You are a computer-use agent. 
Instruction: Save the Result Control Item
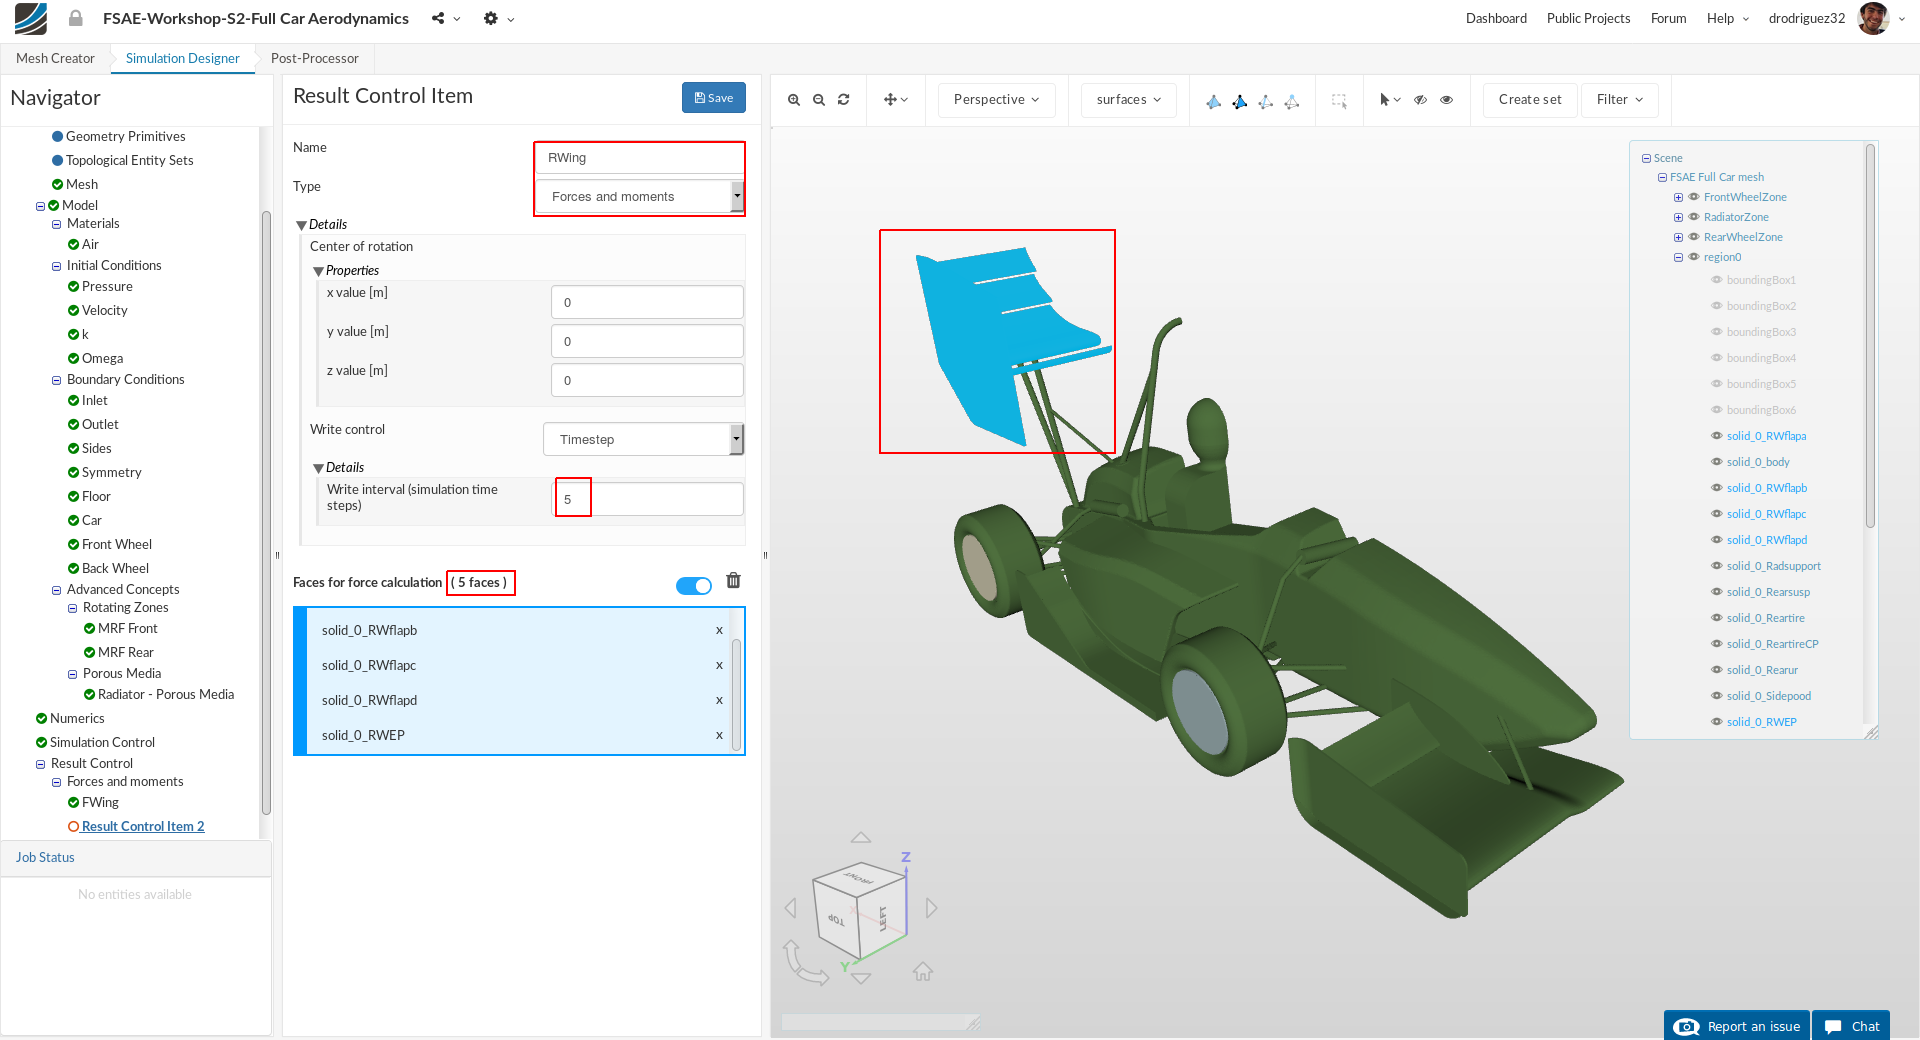713,97
